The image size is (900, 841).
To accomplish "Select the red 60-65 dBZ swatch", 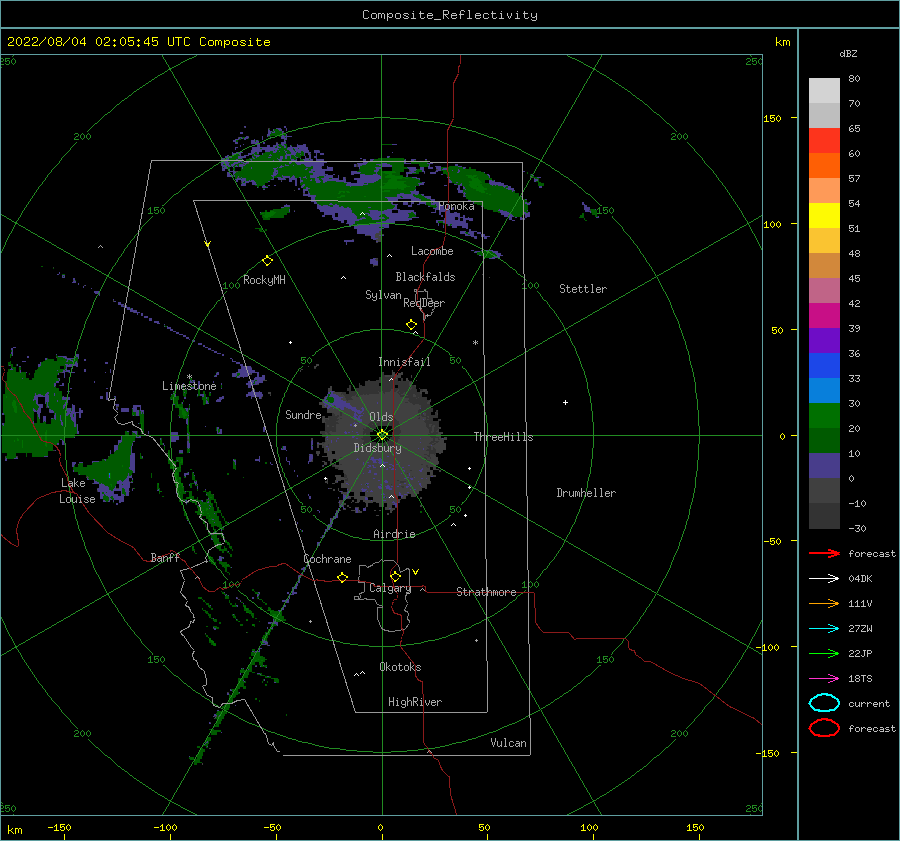I will [824, 141].
